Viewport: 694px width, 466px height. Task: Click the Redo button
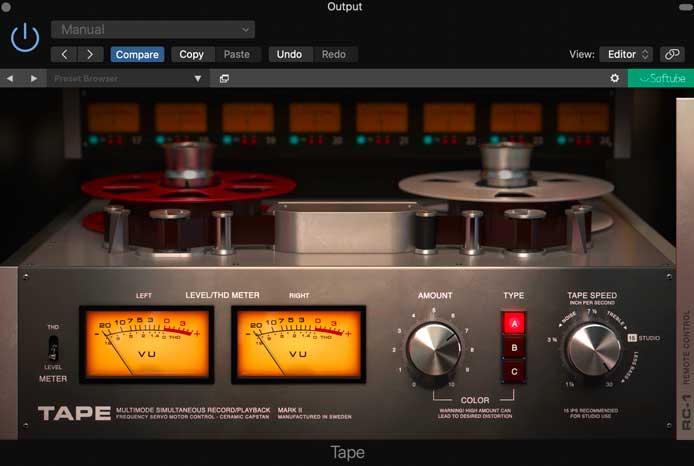[334, 54]
